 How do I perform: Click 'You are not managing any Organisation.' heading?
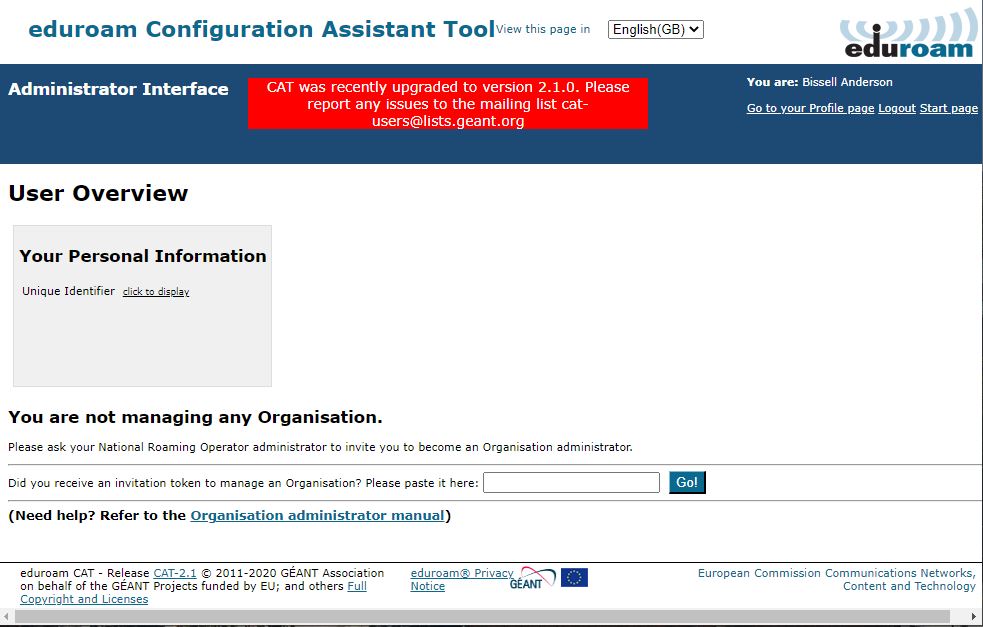click(x=195, y=417)
